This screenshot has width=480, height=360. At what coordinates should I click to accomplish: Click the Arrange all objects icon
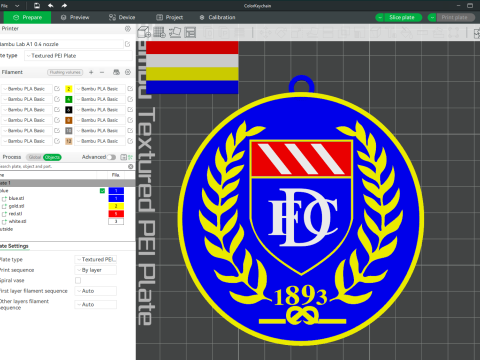tap(190, 32)
